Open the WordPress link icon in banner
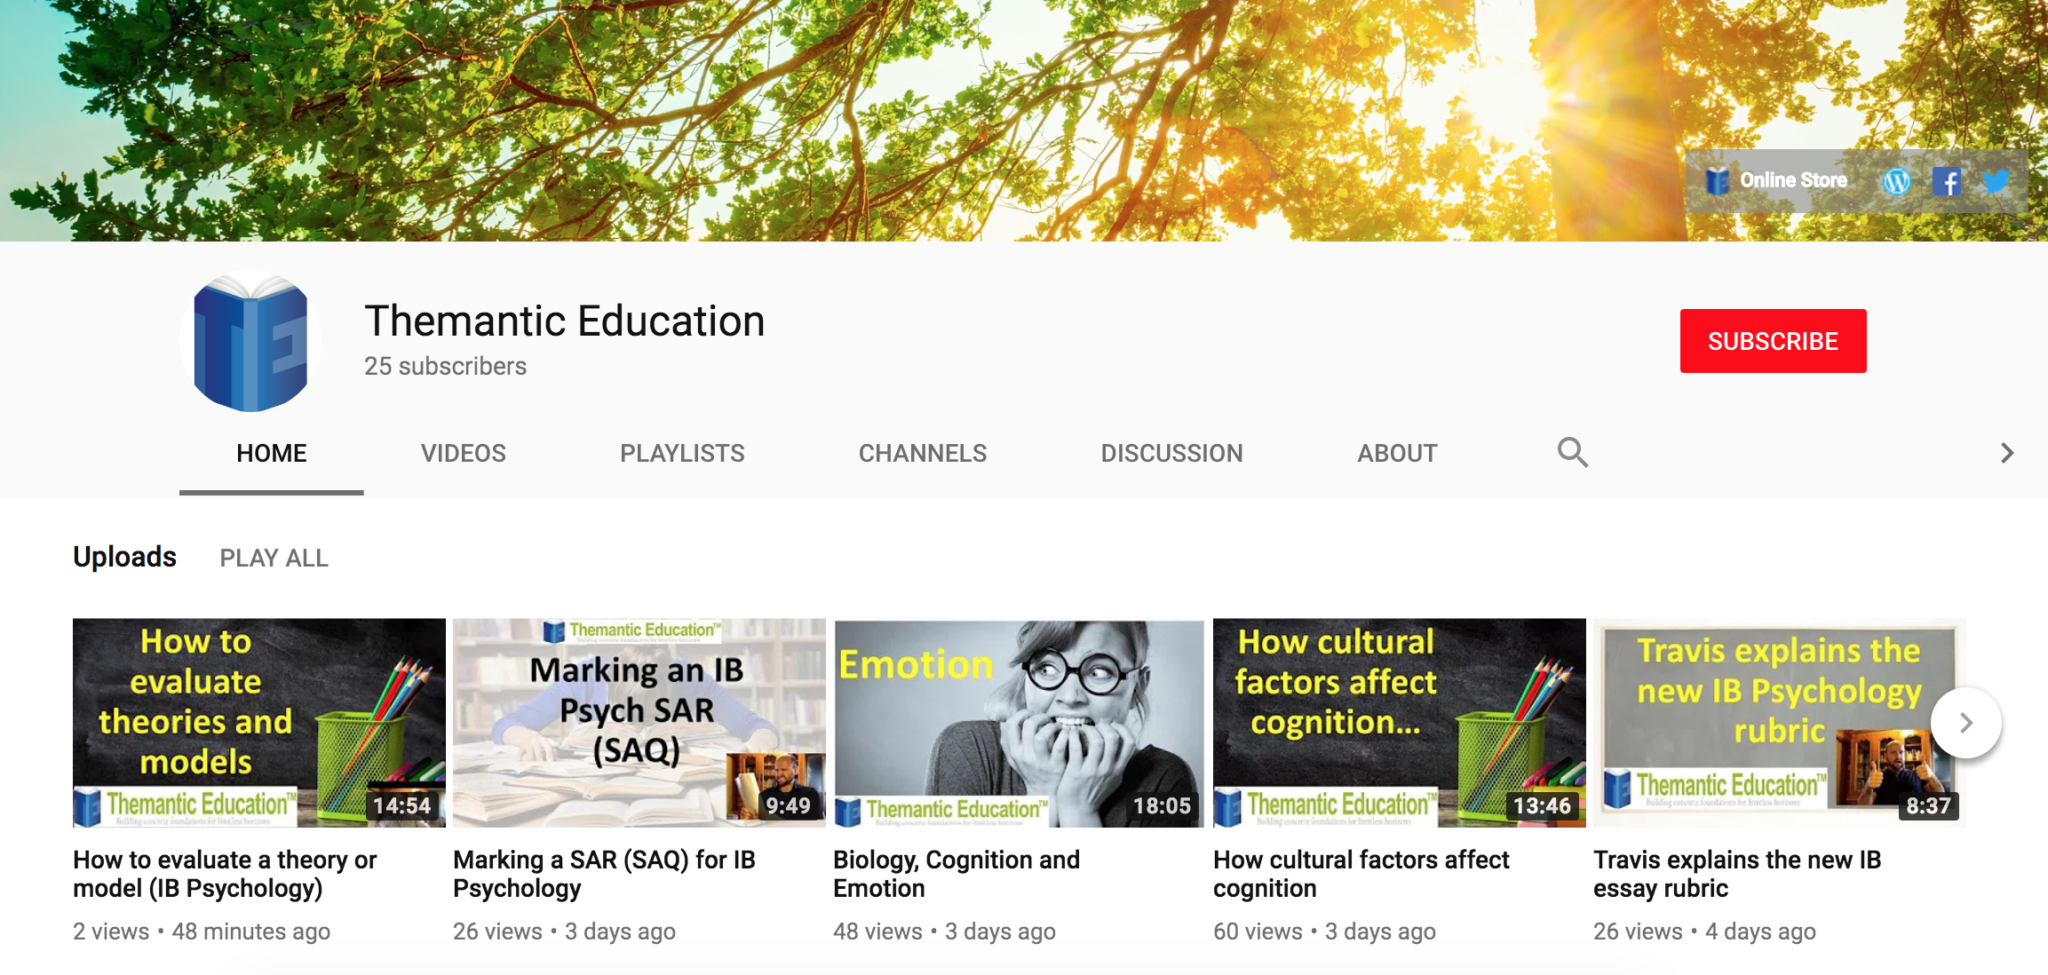The width and height of the screenshot is (2048, 975). point(1897,181)
